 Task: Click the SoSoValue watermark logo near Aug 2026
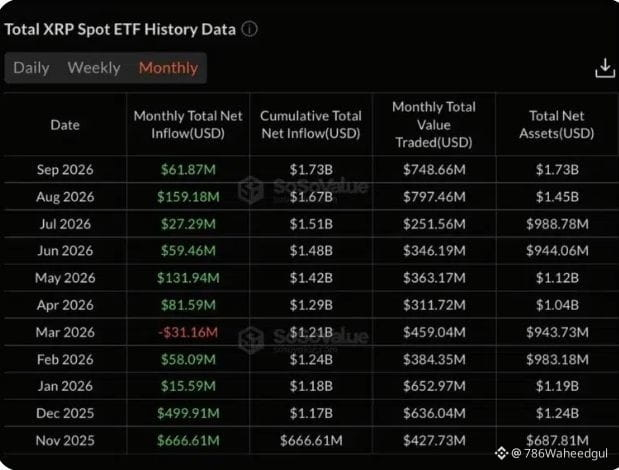pyautogui.click(x=251, y=189)
